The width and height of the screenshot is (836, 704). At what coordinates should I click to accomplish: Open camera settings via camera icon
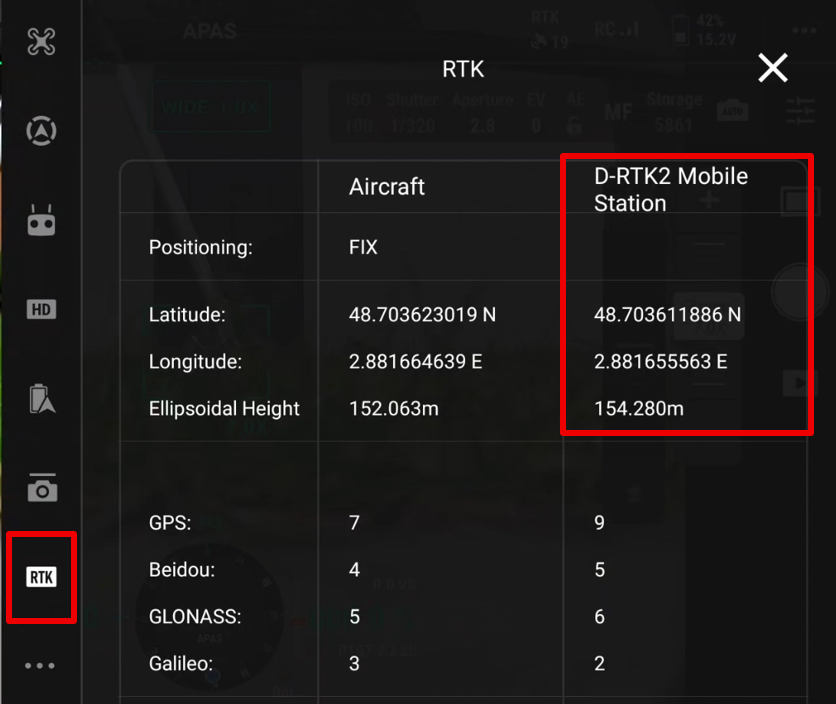(40, 488)
